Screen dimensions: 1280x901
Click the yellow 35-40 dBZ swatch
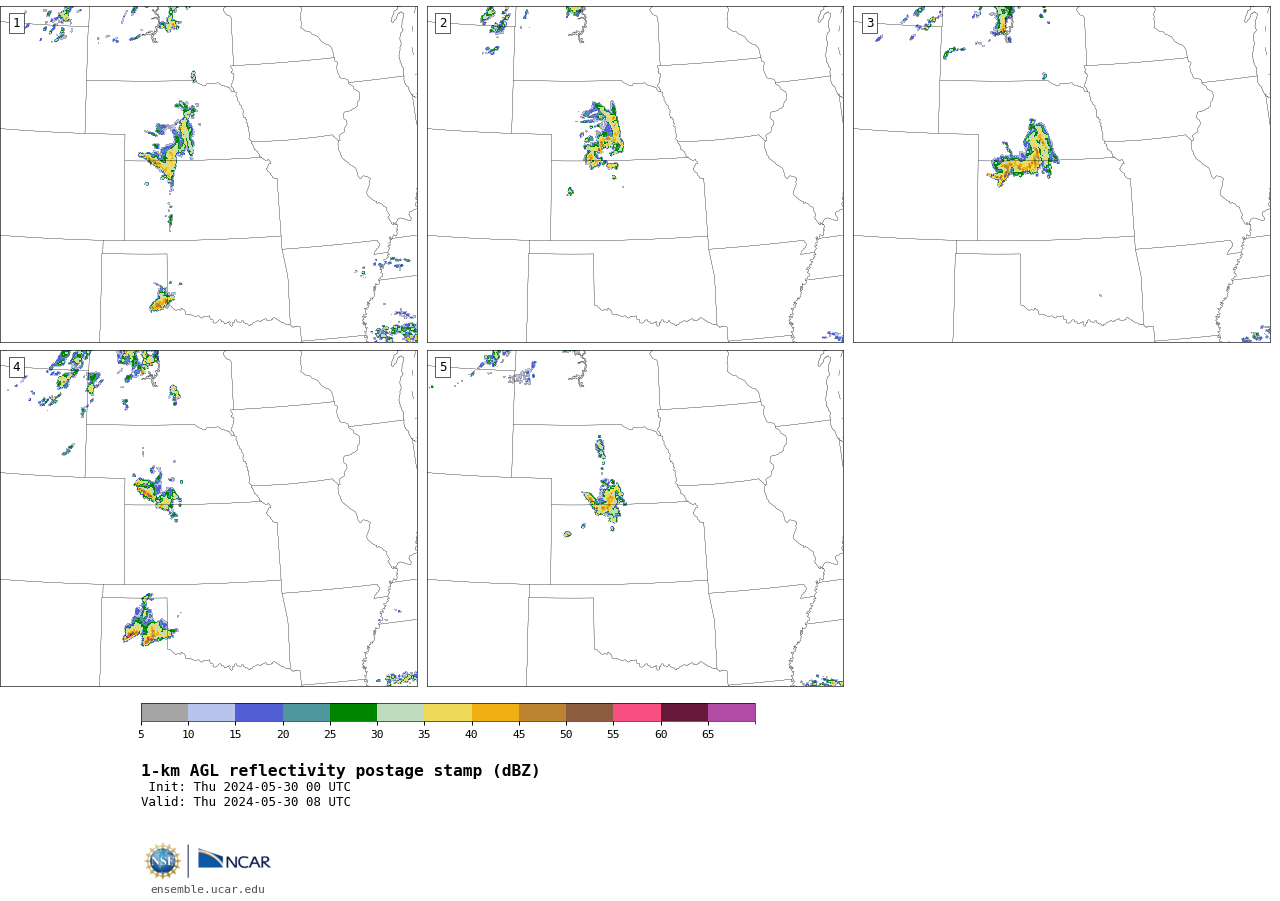coord(448,713)
